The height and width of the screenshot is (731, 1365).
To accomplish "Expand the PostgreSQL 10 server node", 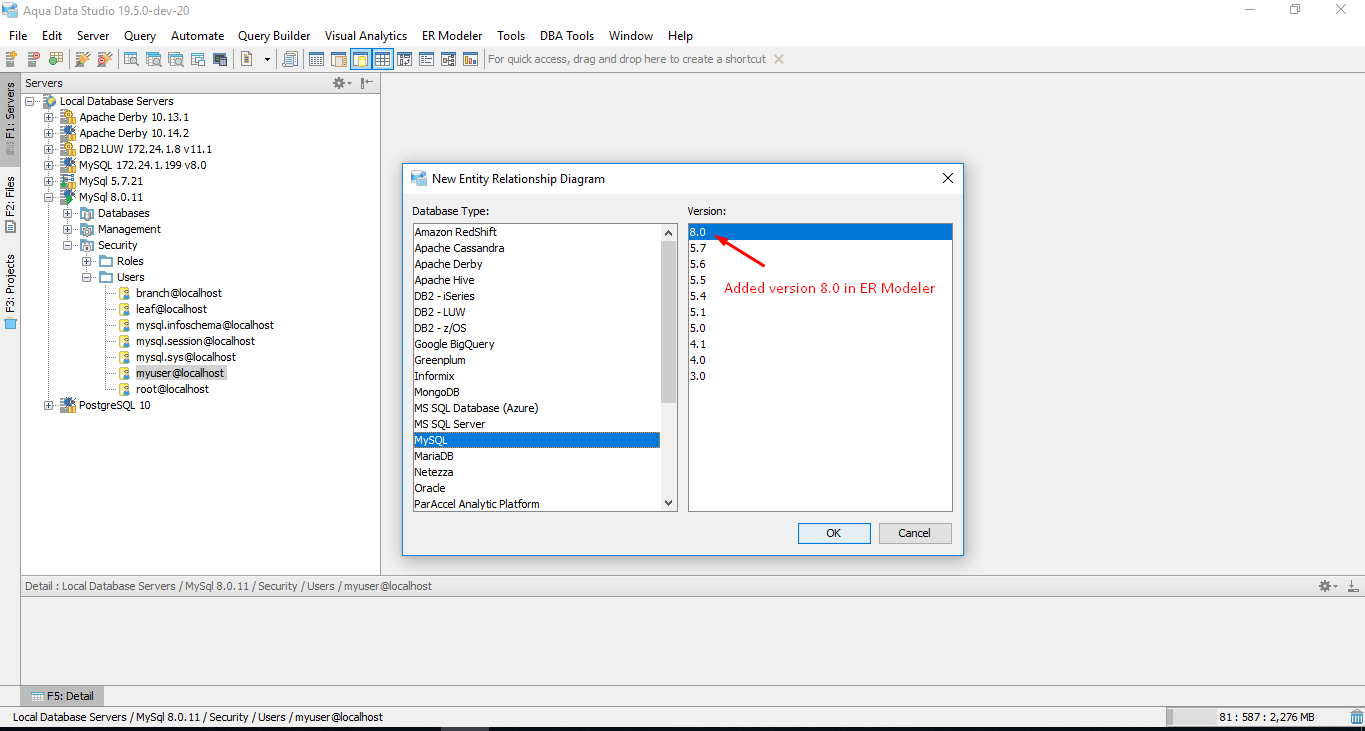I will pos(49,405).
